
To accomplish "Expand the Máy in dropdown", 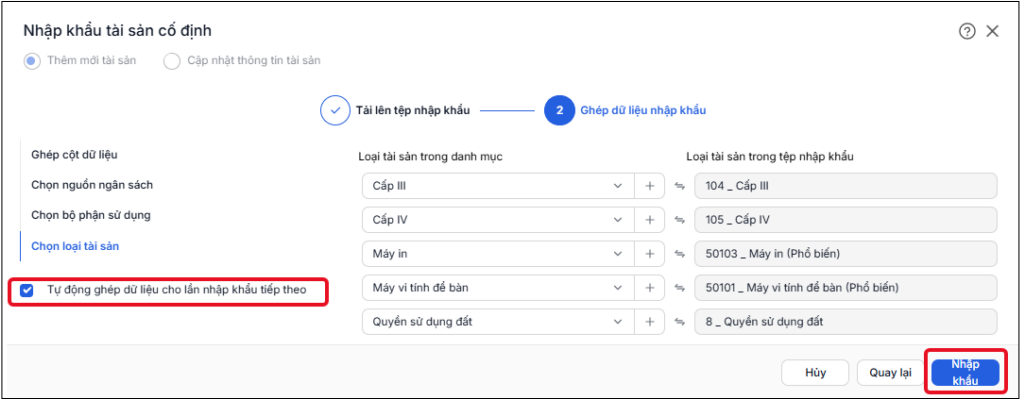I will pyautogui.click(x=498, y=254).
